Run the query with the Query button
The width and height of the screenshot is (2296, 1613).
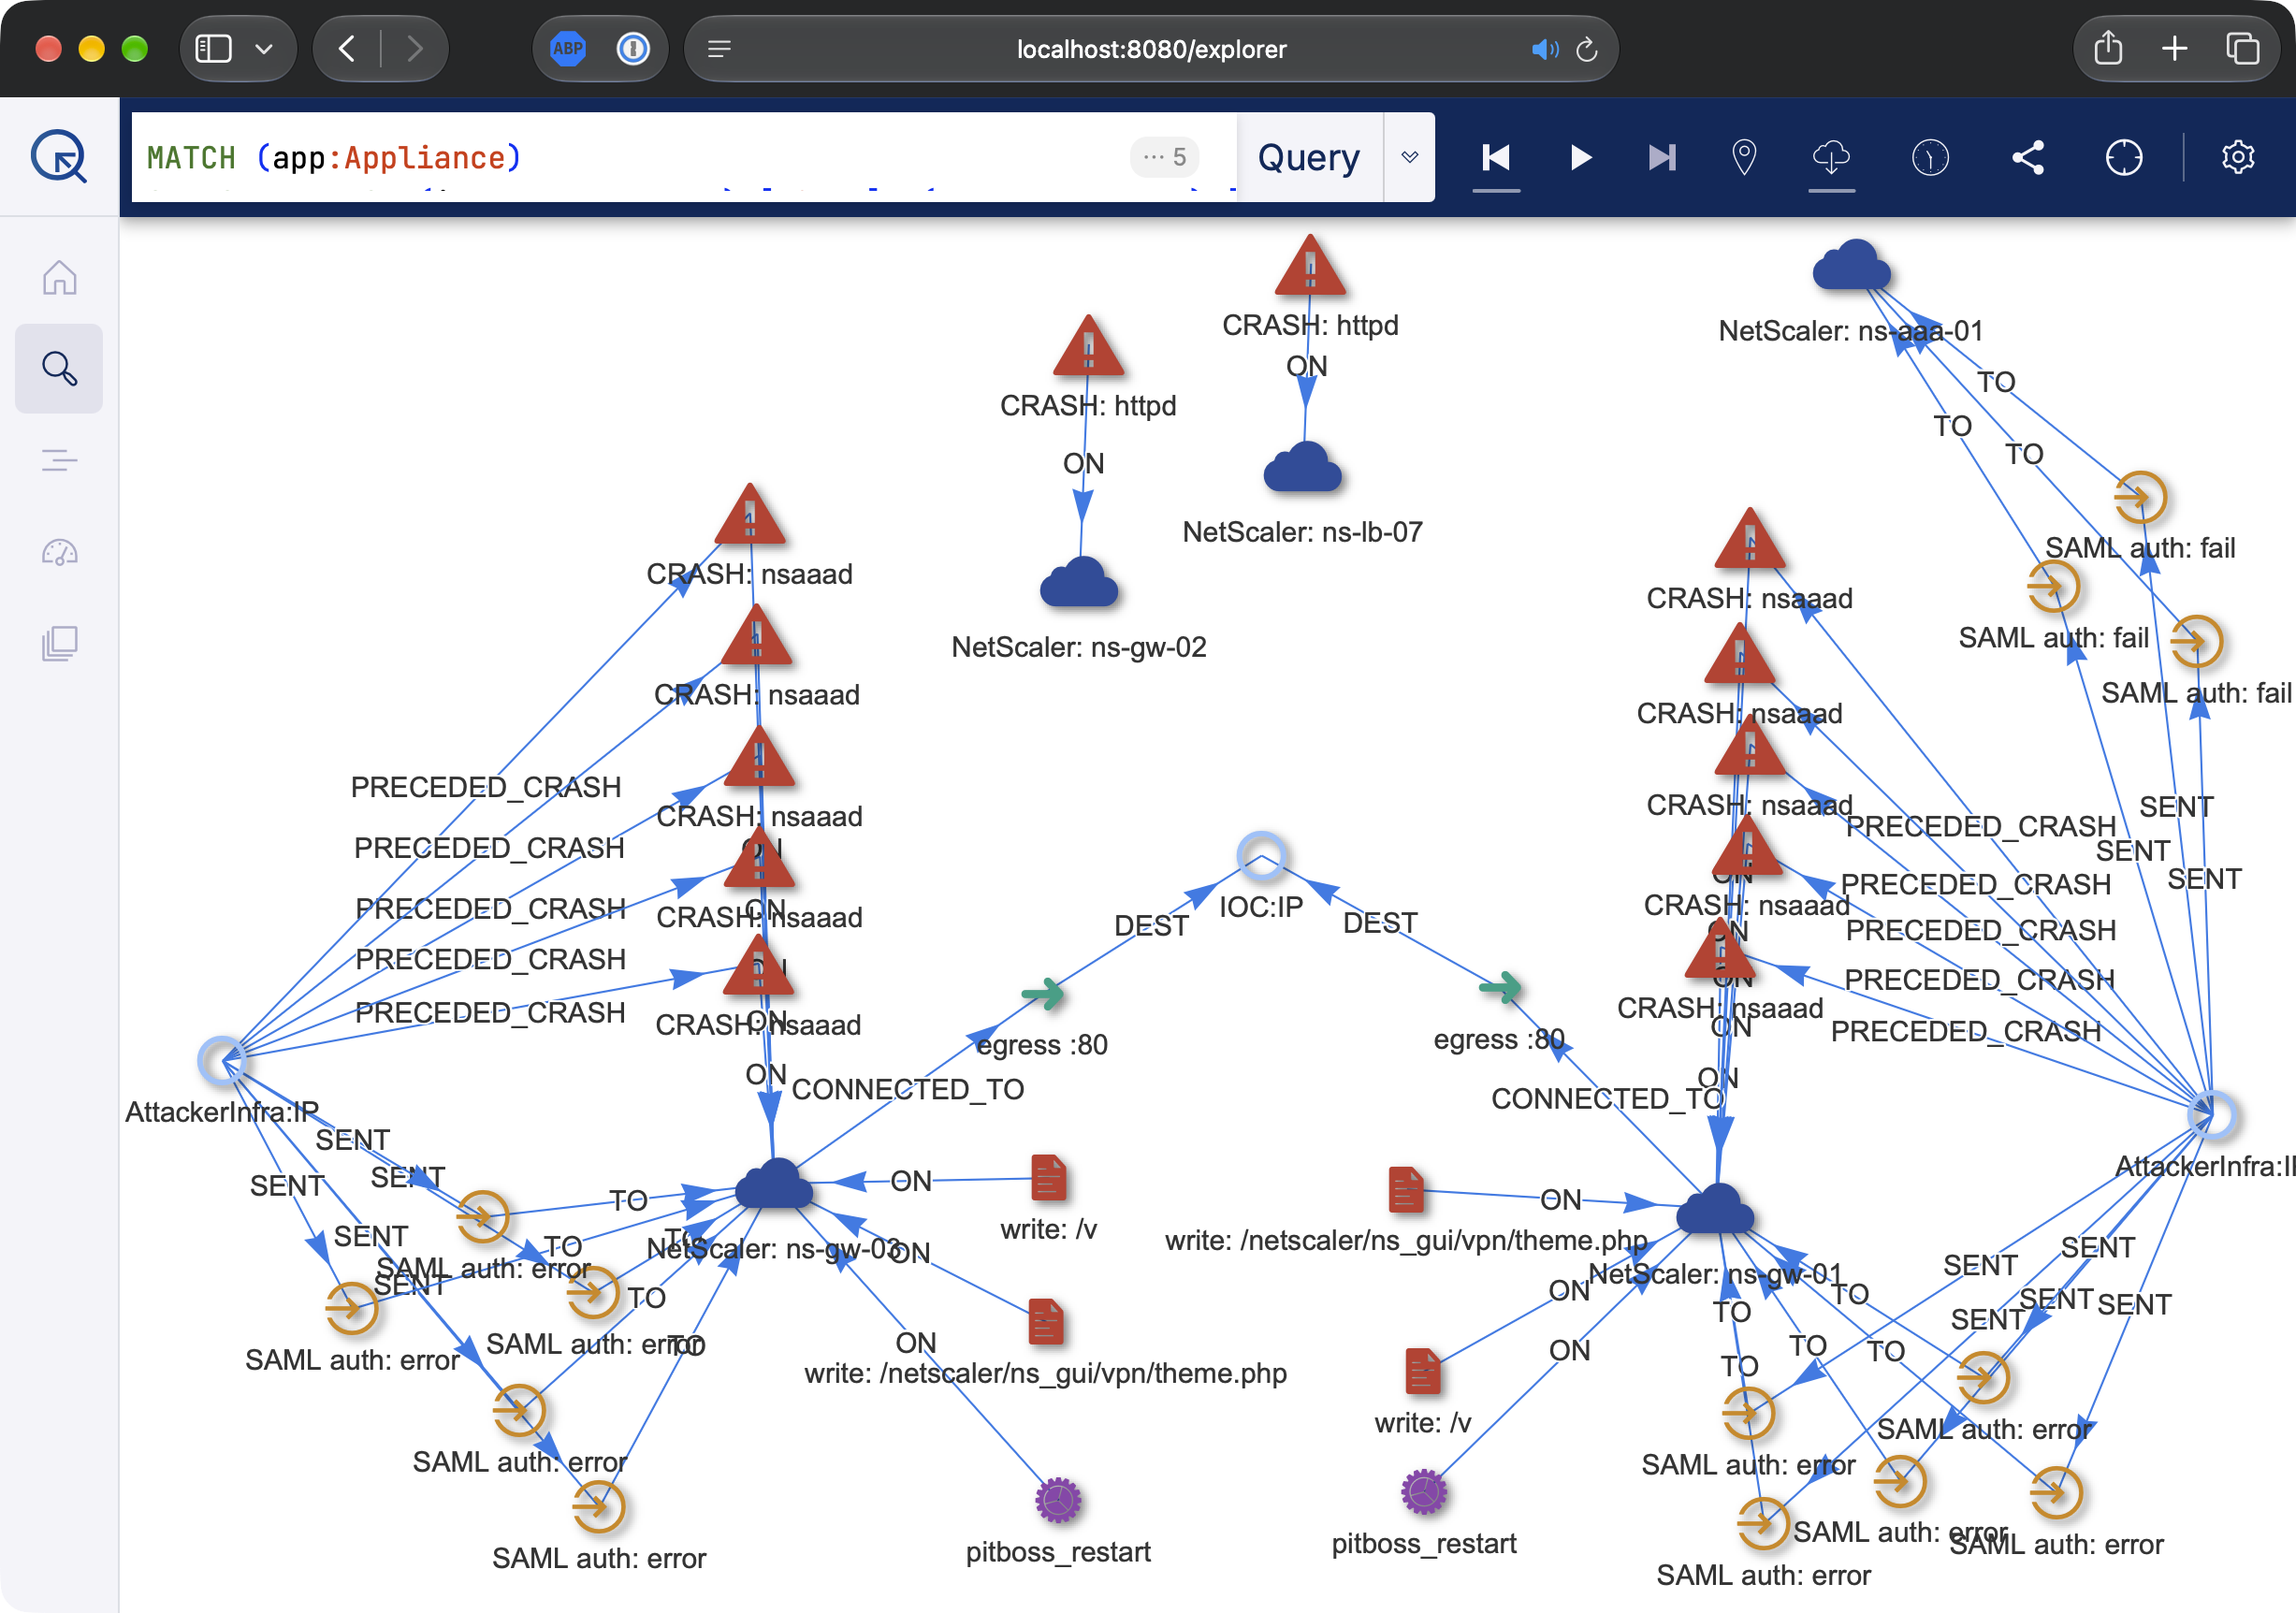click(x=1309, y=157)
